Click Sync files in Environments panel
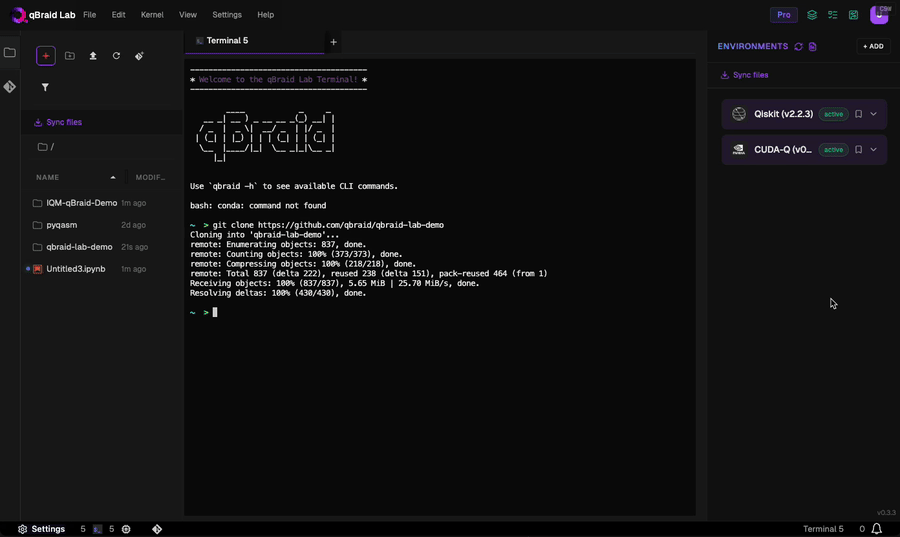The width and height of the screenshot is (900, 537). [744, 75]
